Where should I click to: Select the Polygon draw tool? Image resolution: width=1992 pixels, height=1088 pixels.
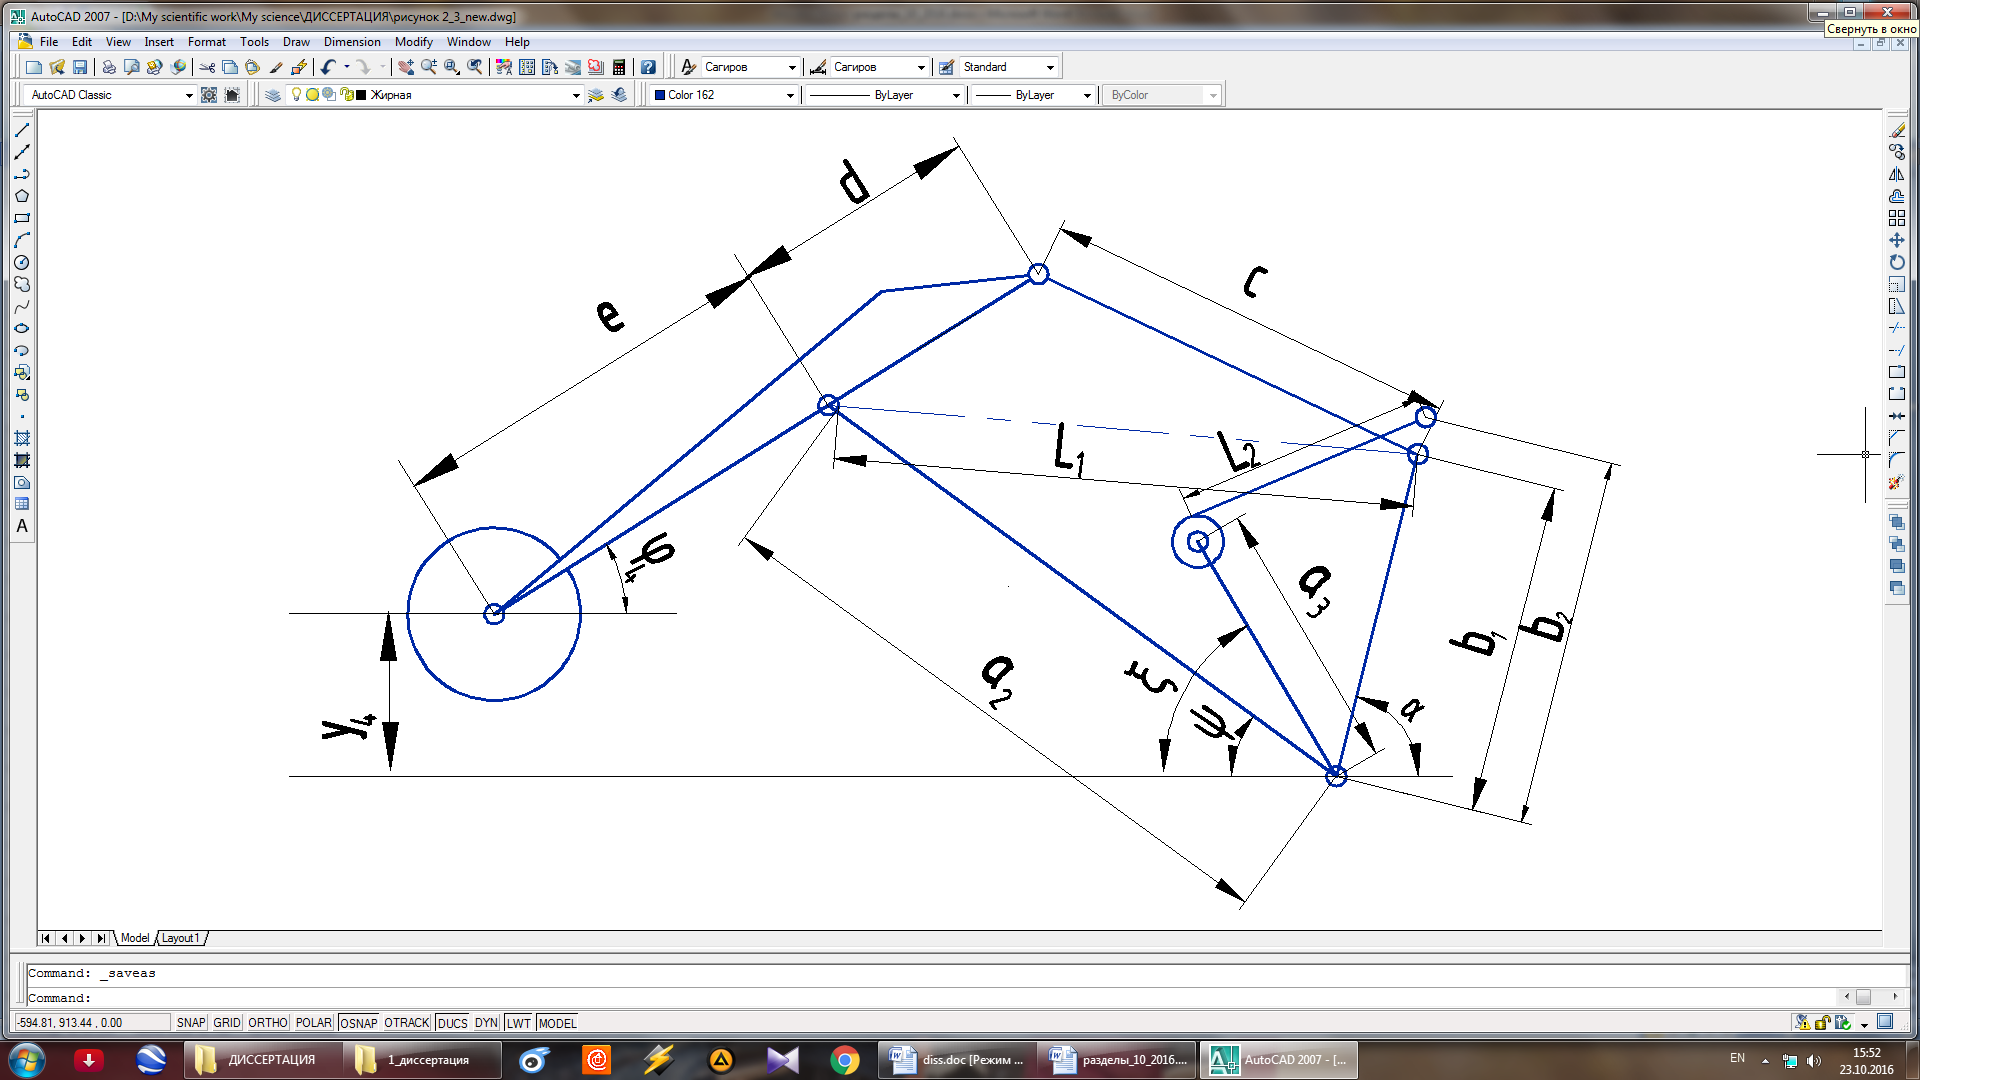point(22,196)
